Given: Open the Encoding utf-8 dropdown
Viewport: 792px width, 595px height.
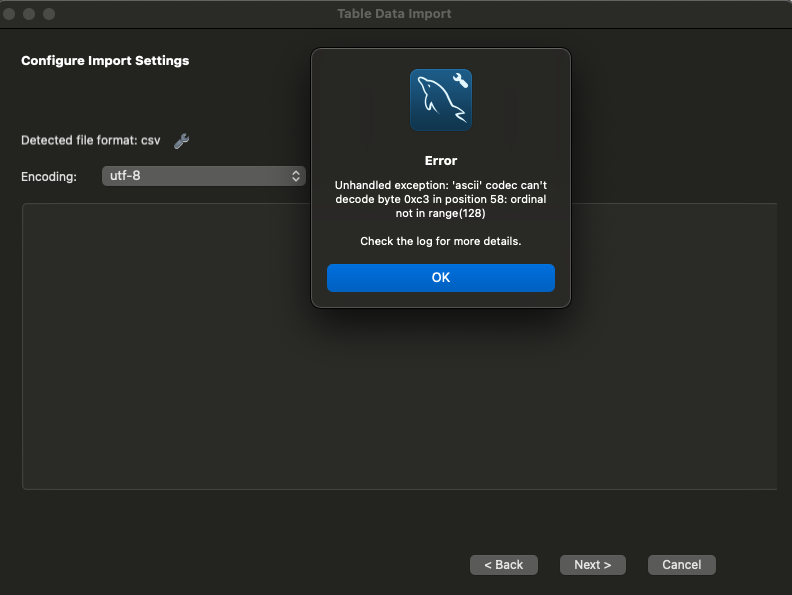Looking at the screenshot, I should pos(204,176).
